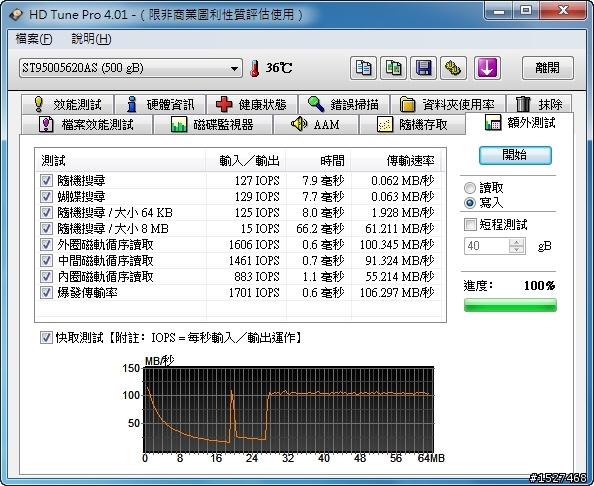594x486 pixels.
Task: Click the 36°C temperature reading
Action: click(x=279, y=68)
